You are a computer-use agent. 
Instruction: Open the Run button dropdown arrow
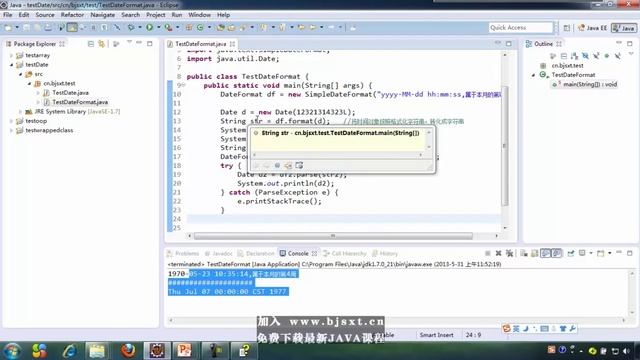tap(158, 27)
